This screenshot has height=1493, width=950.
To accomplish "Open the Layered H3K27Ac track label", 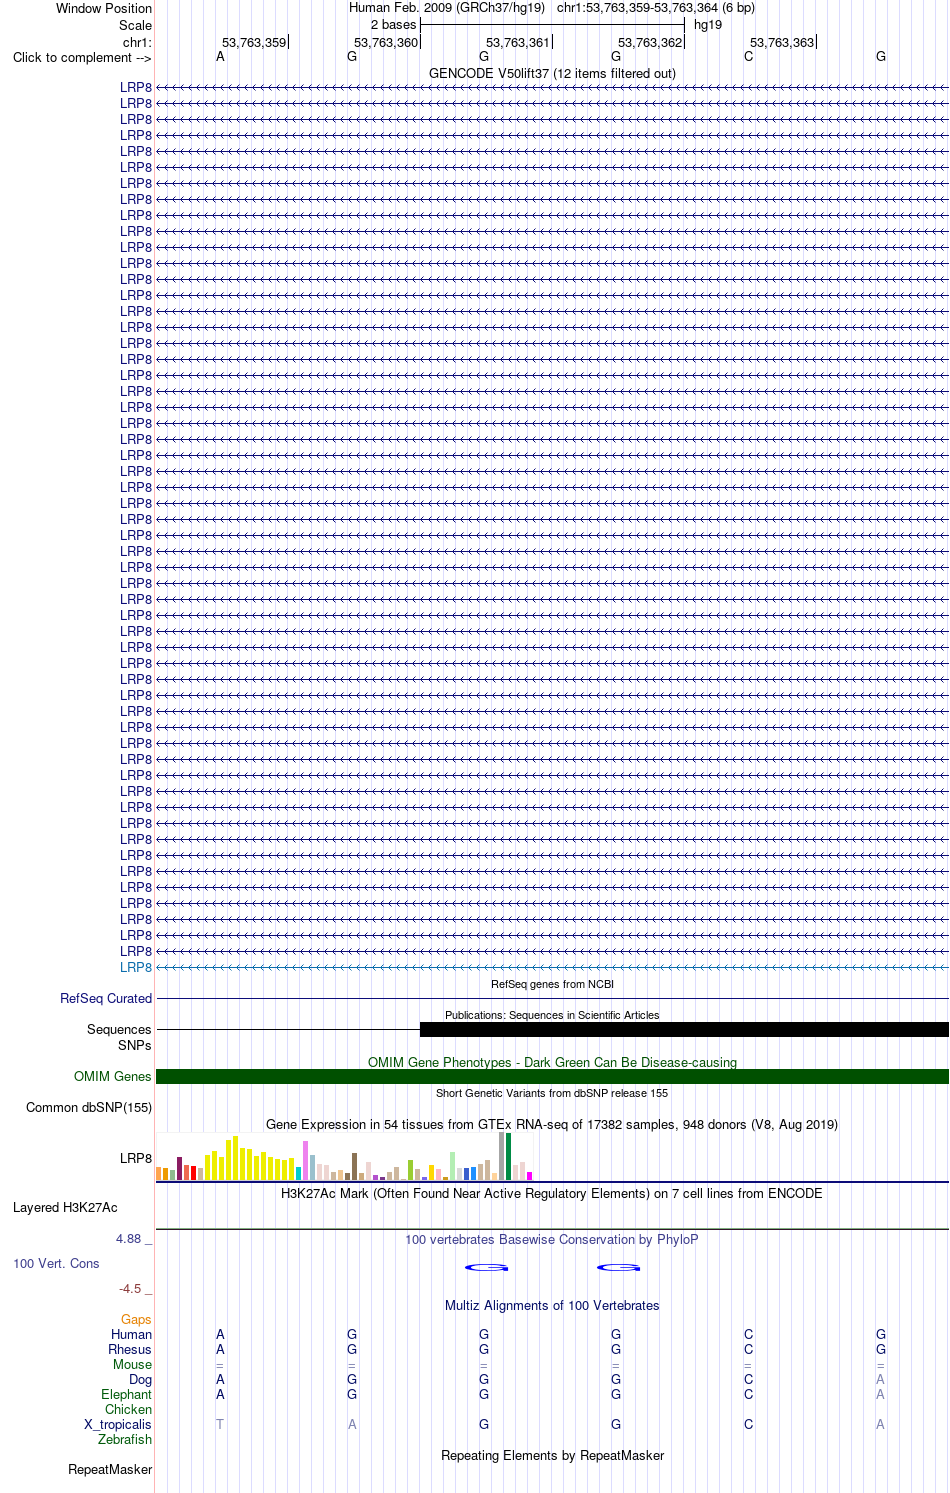I will (x=65, y=1207).
